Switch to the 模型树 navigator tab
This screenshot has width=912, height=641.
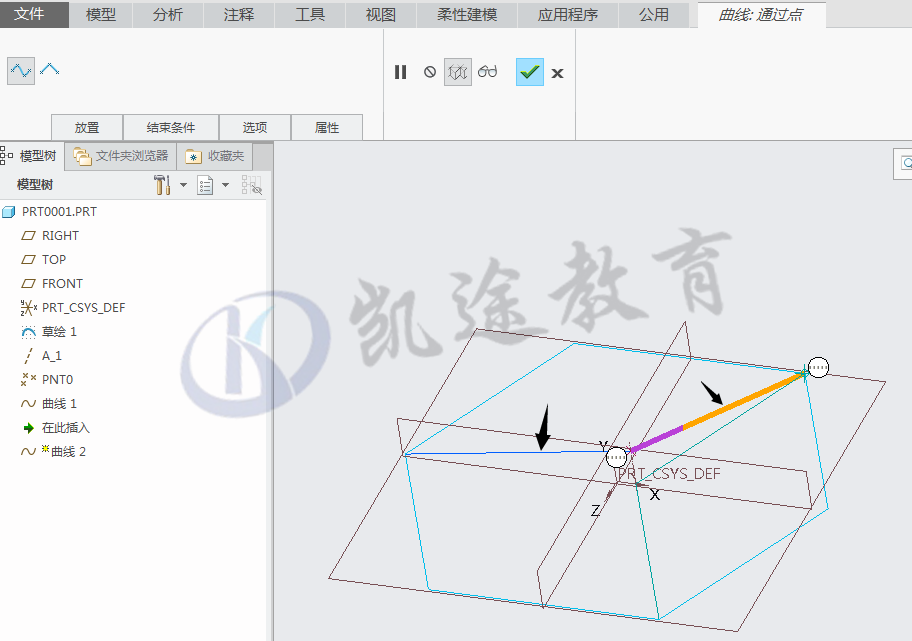click(x=31, y=156)
